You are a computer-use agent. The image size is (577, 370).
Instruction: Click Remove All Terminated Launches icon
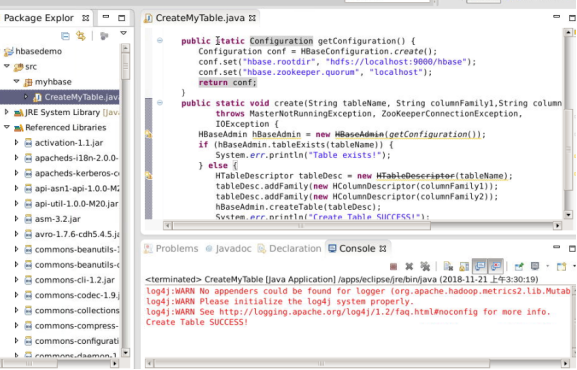coord(425,266)
